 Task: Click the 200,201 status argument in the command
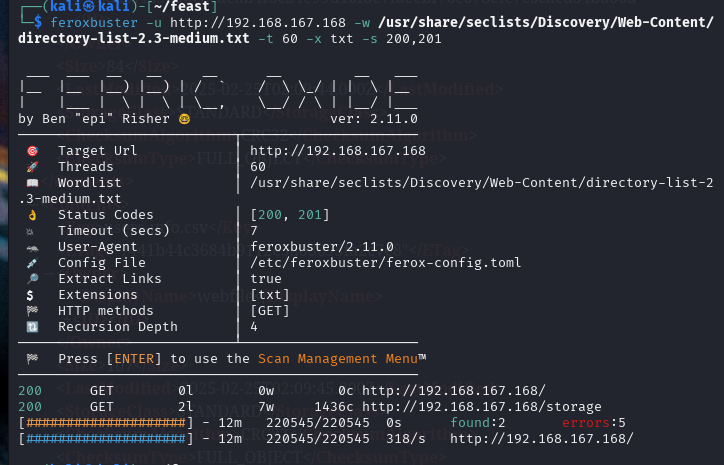point(414,39)
